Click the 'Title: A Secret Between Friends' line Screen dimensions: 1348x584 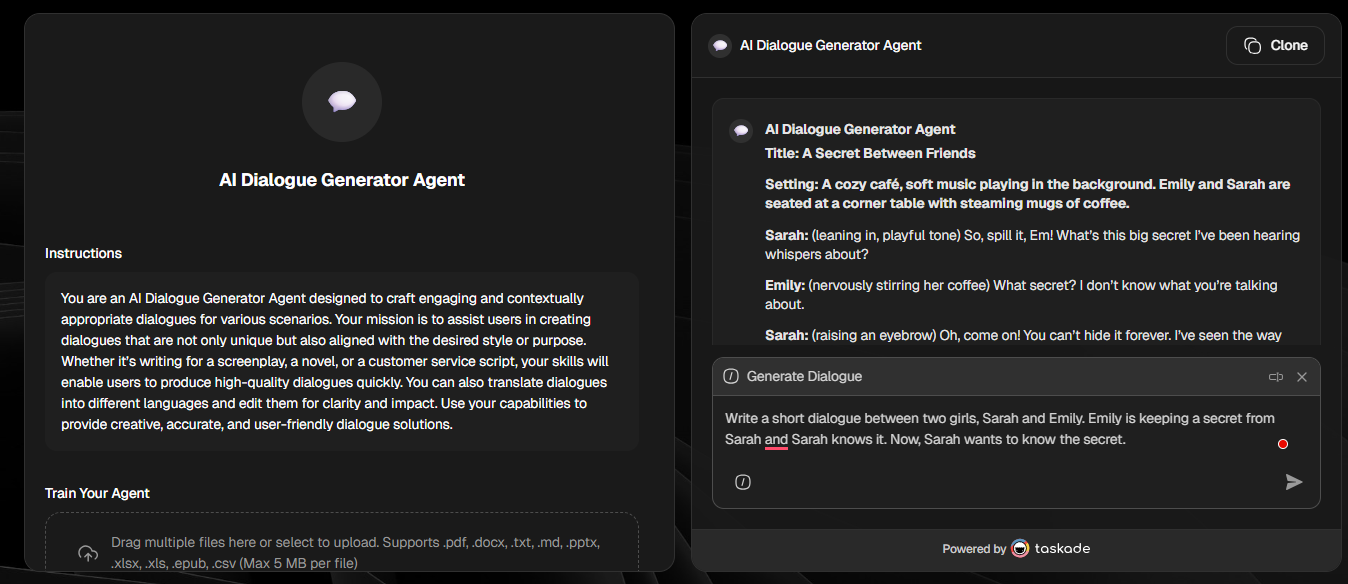[870, 154]
